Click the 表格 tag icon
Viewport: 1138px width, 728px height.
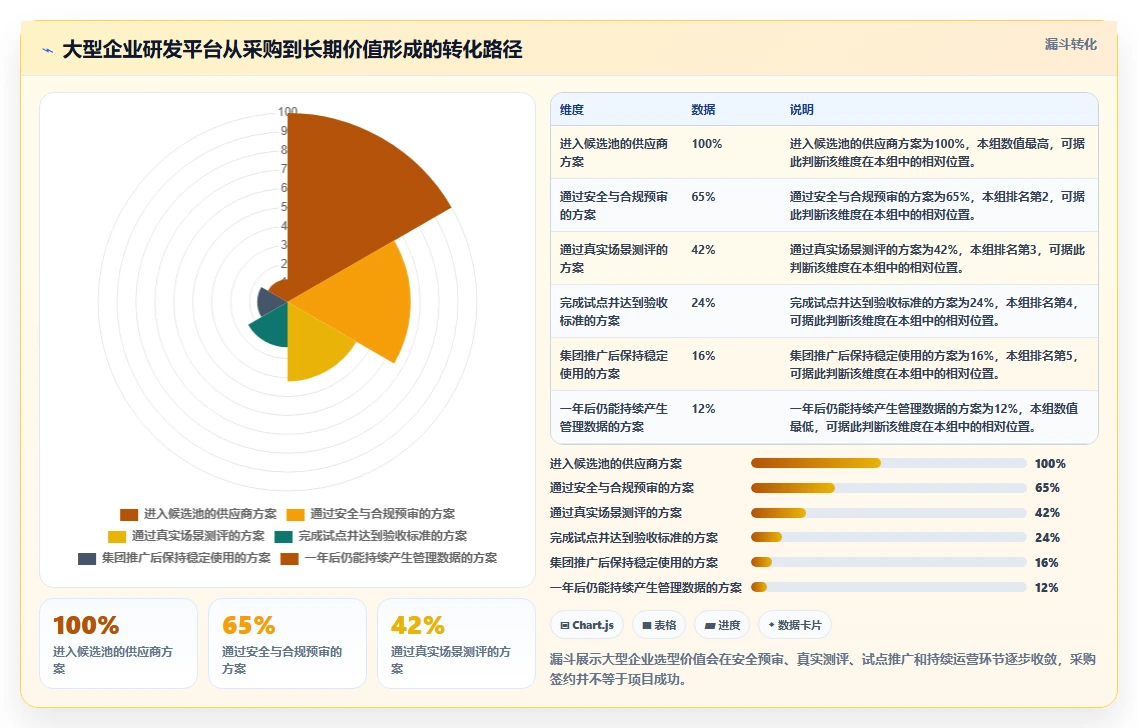647,625
